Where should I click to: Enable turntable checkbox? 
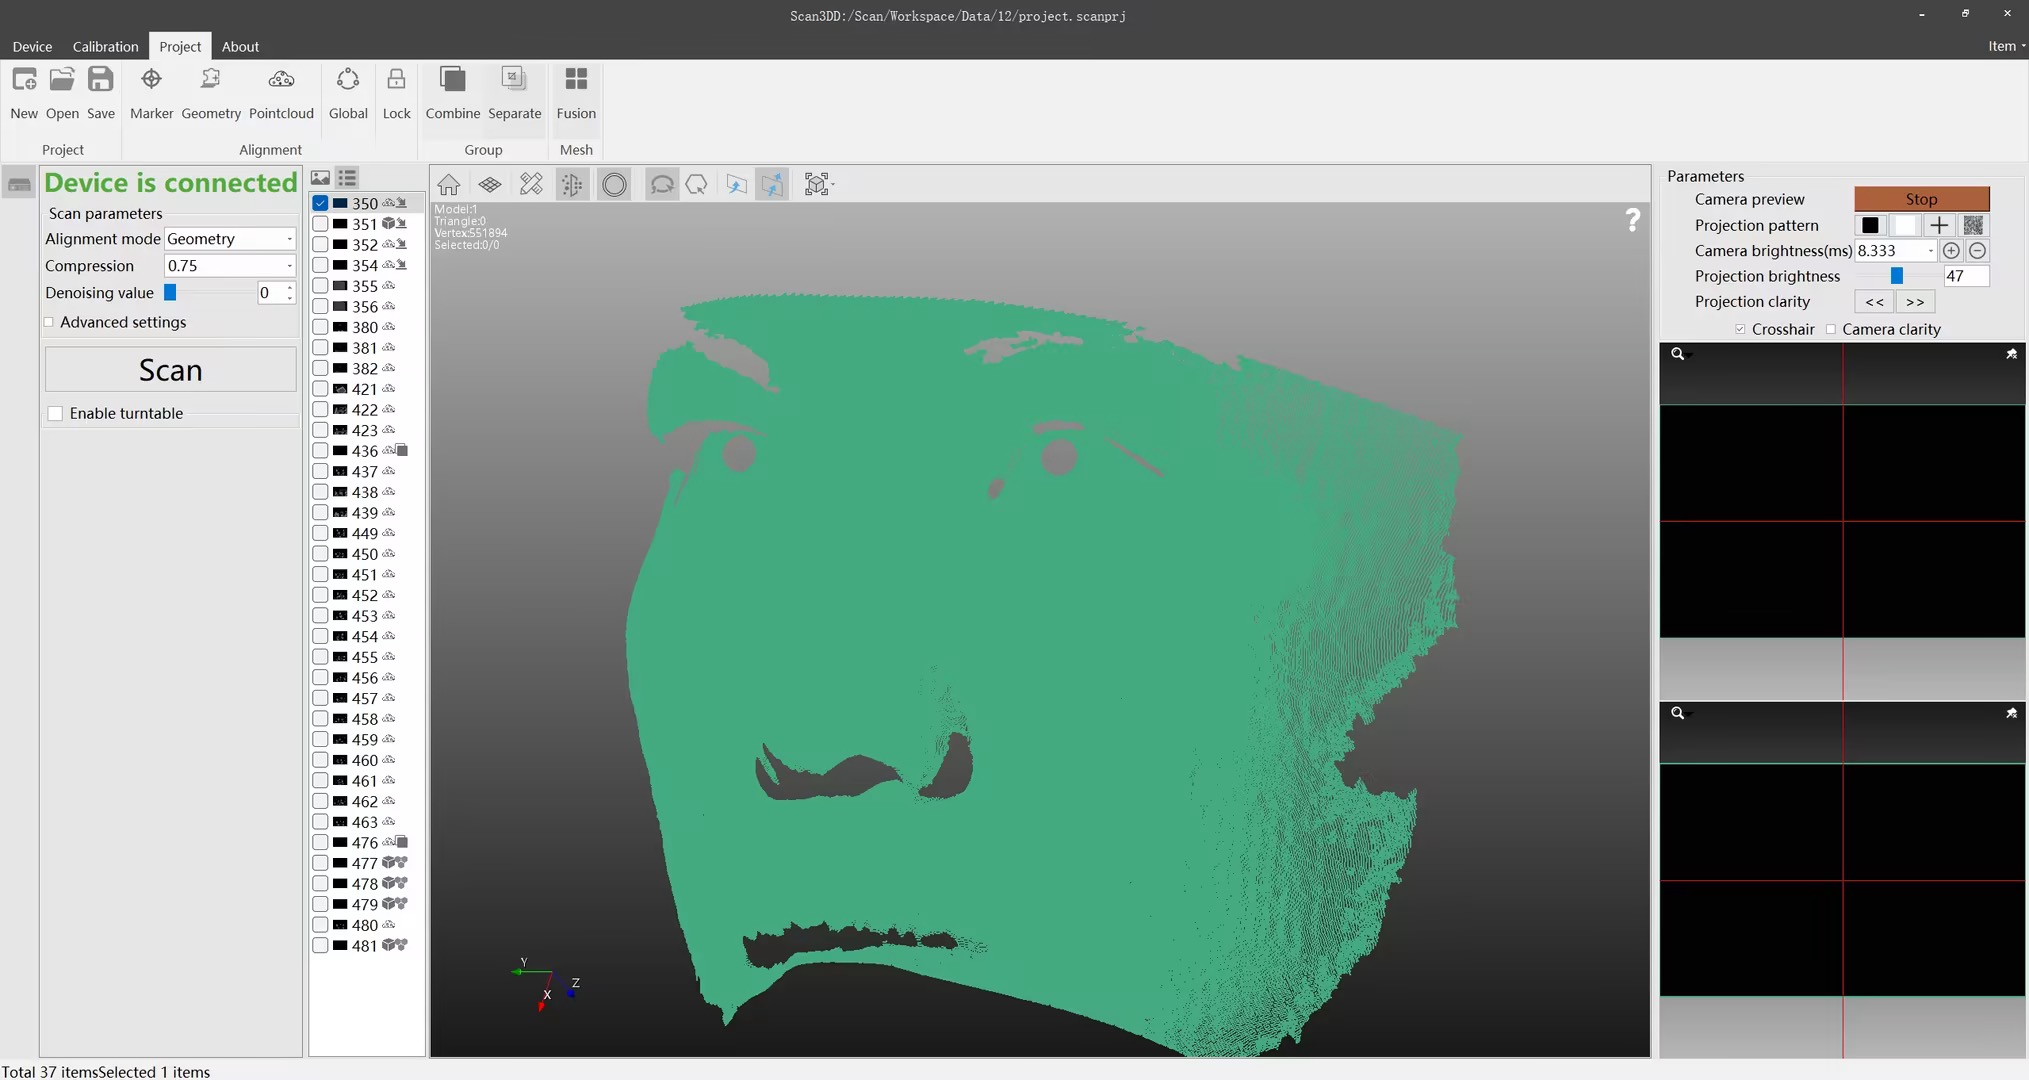(55, 413)
